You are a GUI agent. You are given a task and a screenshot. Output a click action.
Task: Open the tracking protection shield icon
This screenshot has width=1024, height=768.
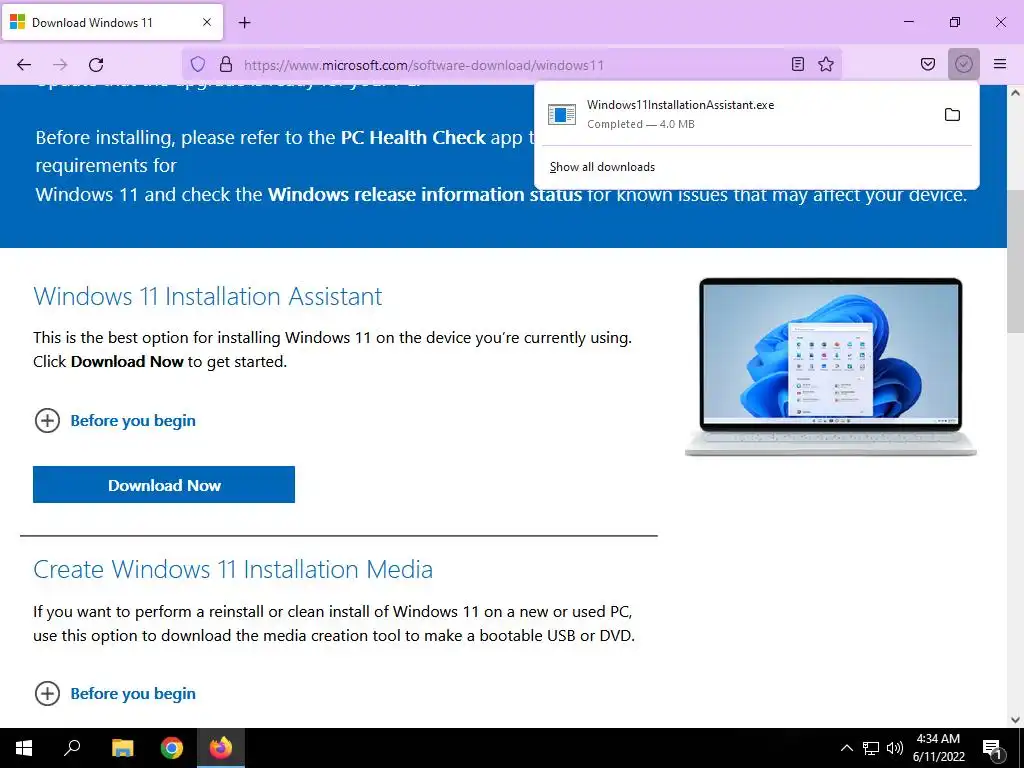coord(197,64)
